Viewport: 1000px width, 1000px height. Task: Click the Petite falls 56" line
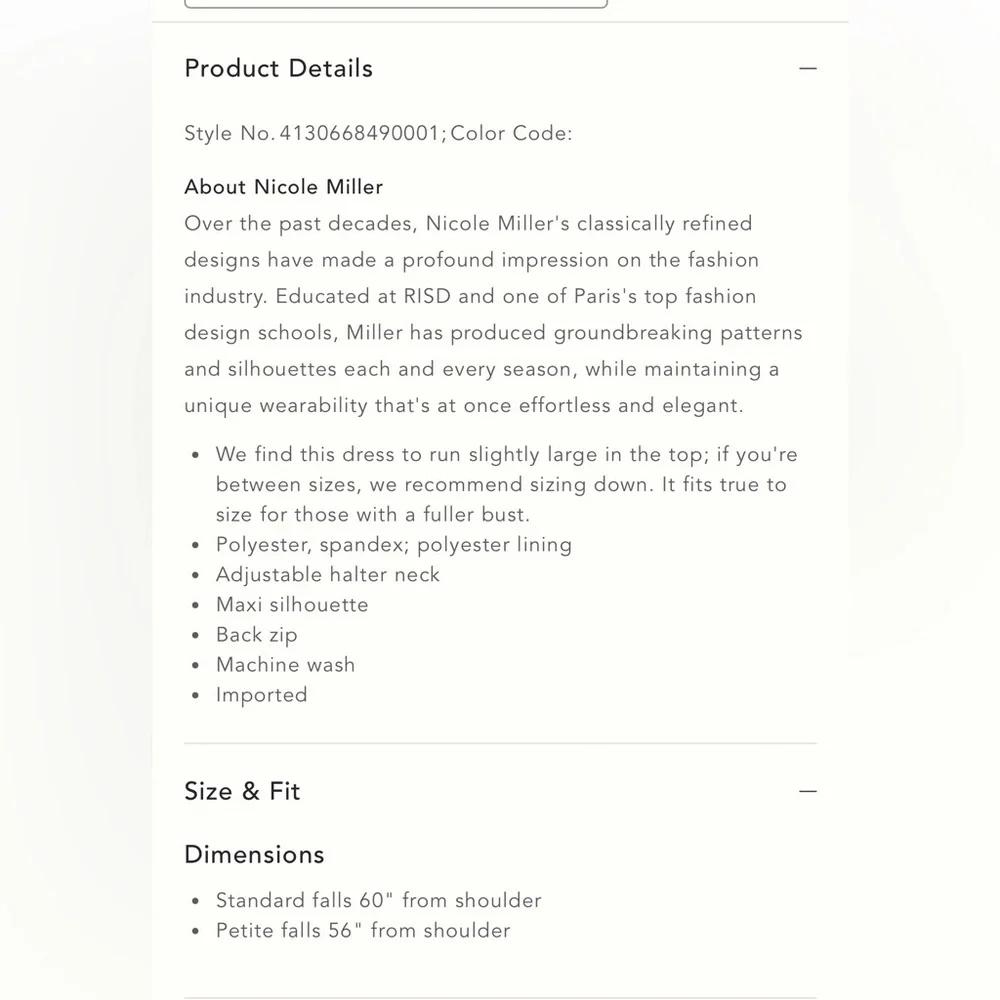[363, 930]
